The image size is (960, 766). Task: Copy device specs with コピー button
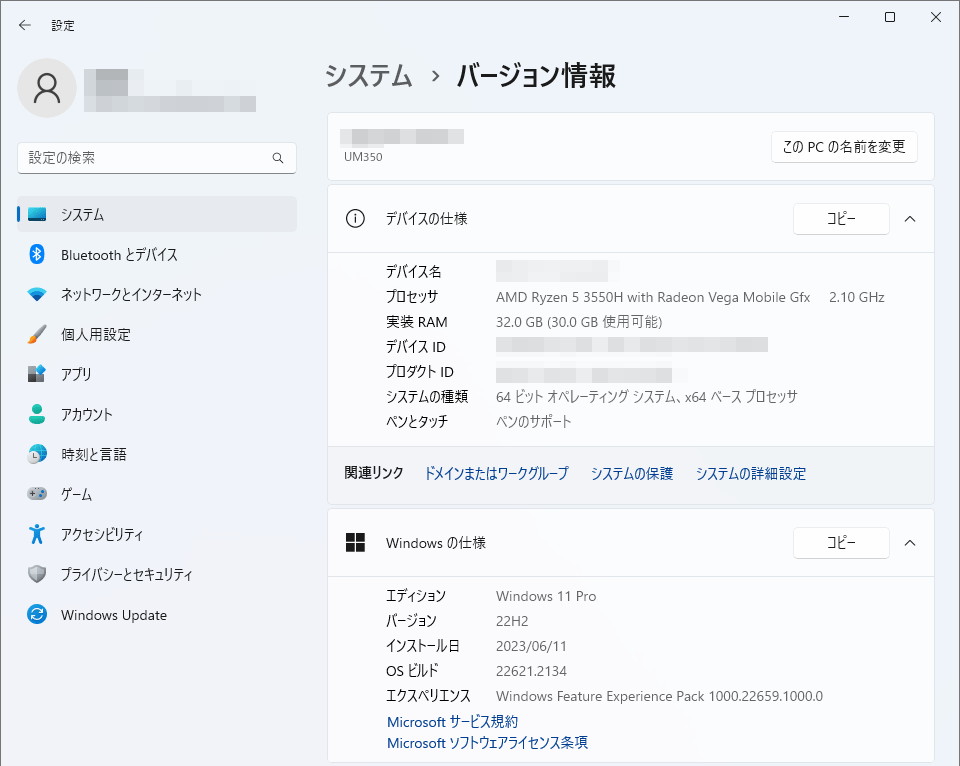point(841,219)
